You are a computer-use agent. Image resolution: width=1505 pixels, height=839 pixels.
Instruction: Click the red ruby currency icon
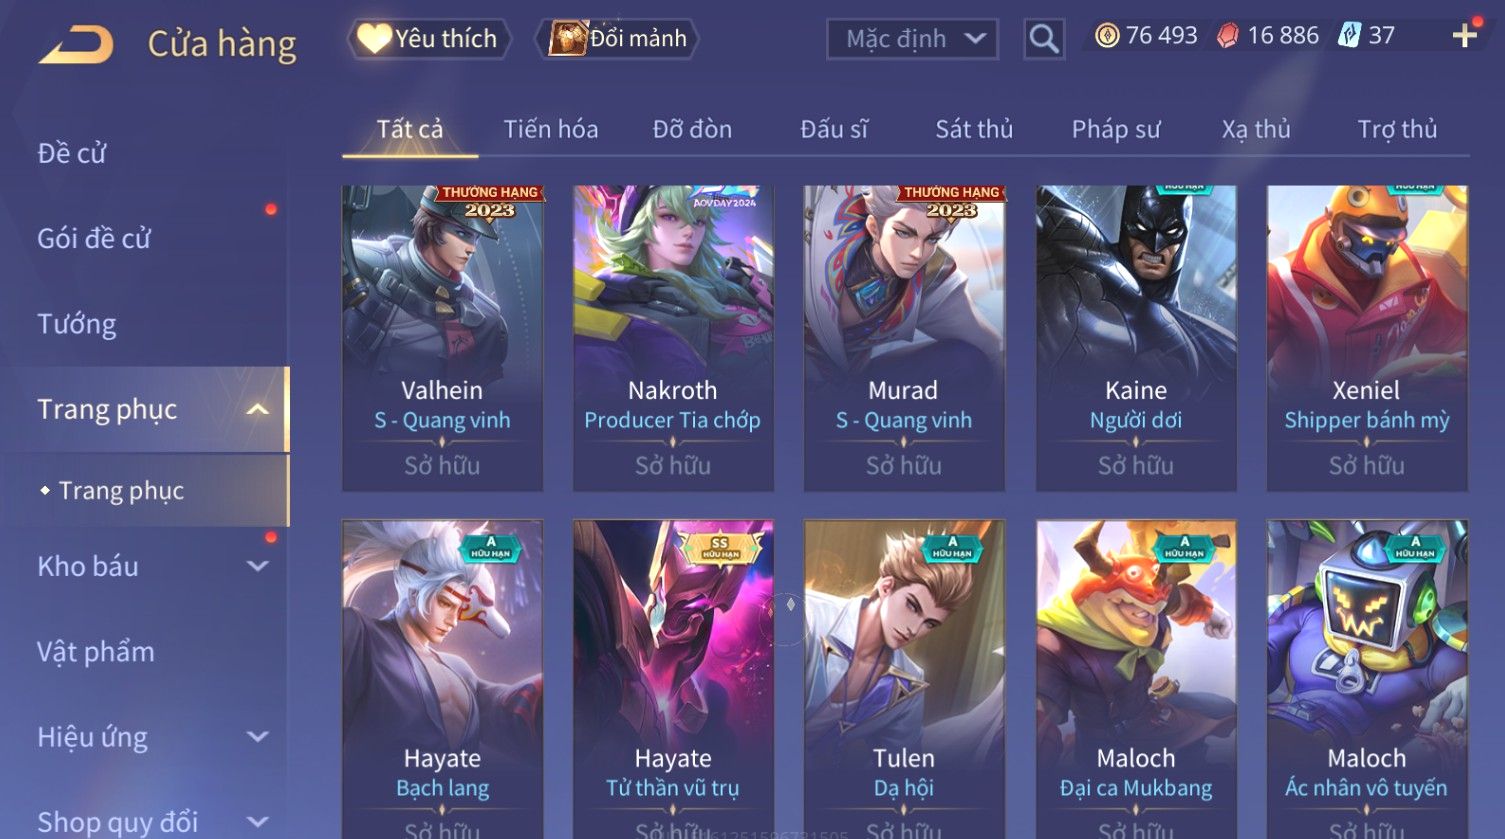pos(1228,36)
